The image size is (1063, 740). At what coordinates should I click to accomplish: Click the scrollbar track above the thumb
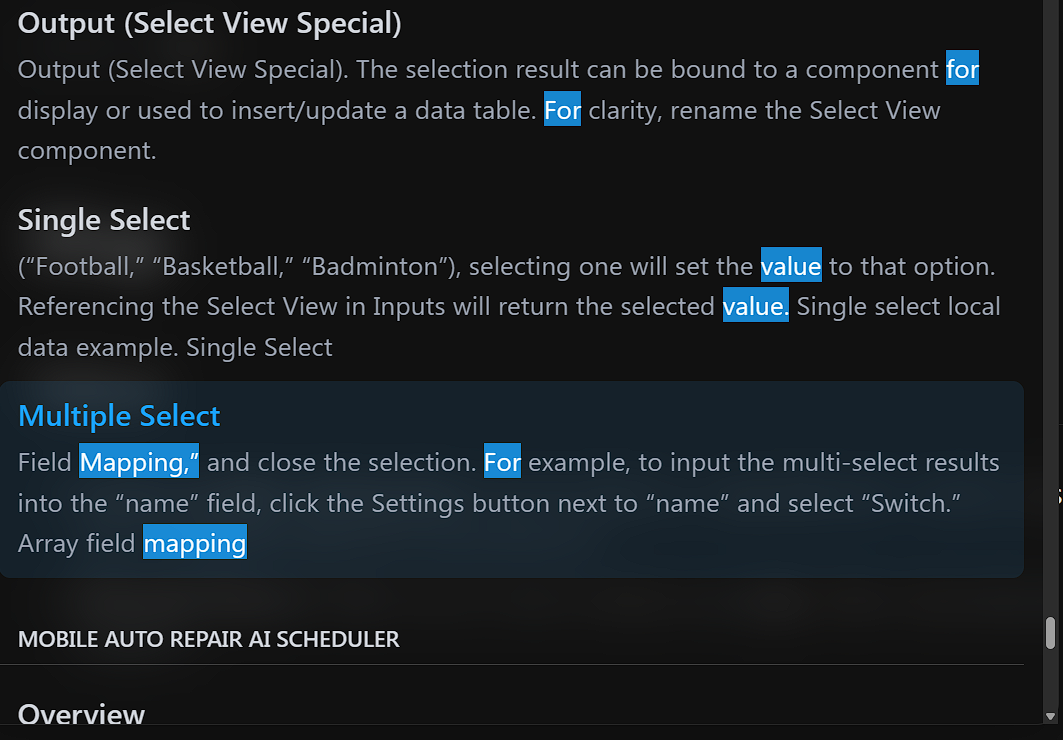[x=1050, y=300]
